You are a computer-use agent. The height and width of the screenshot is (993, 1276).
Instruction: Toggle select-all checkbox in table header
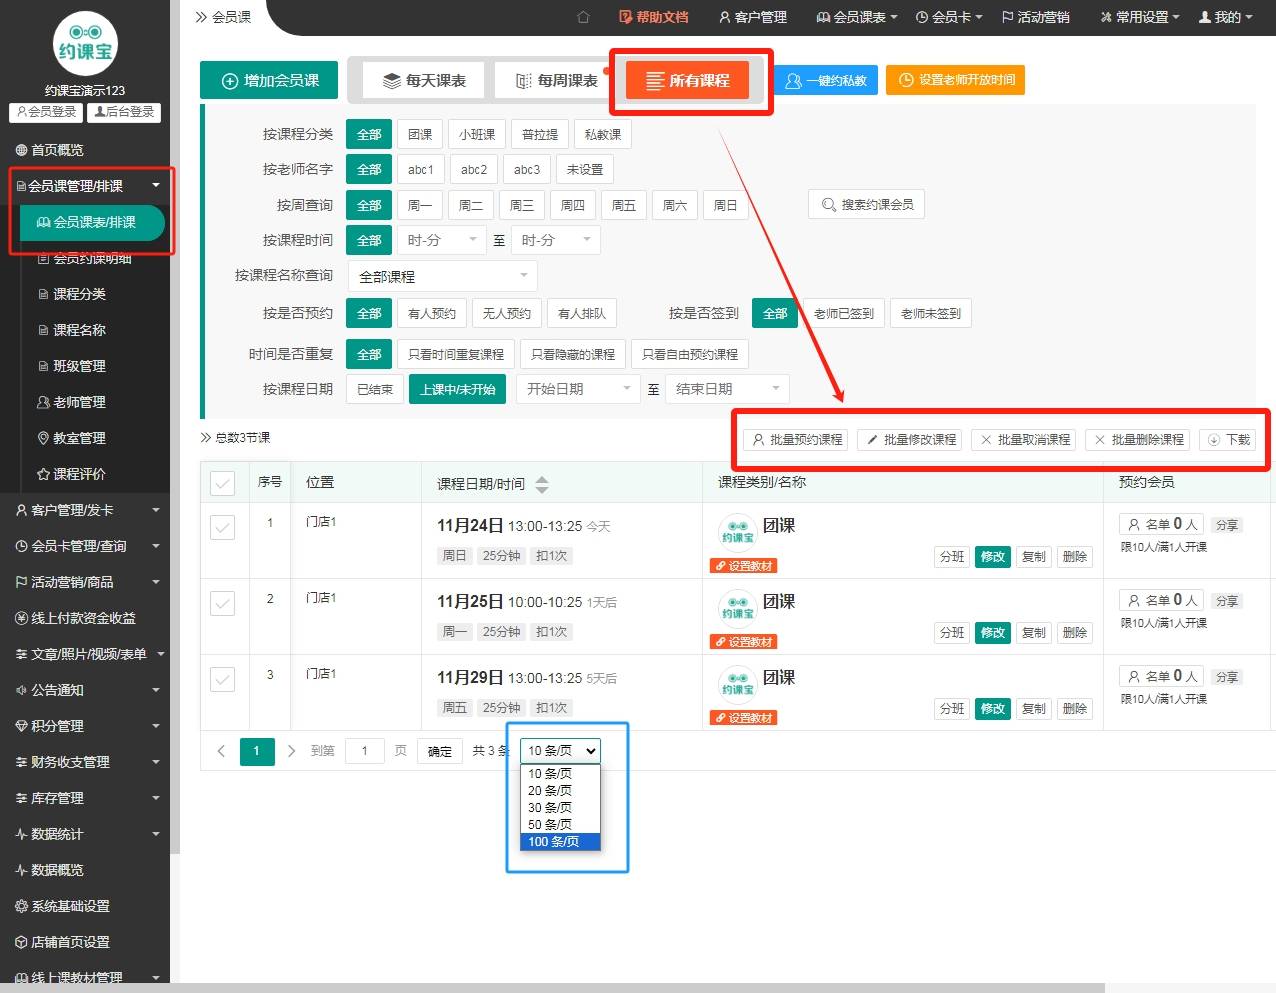point(223,484)
